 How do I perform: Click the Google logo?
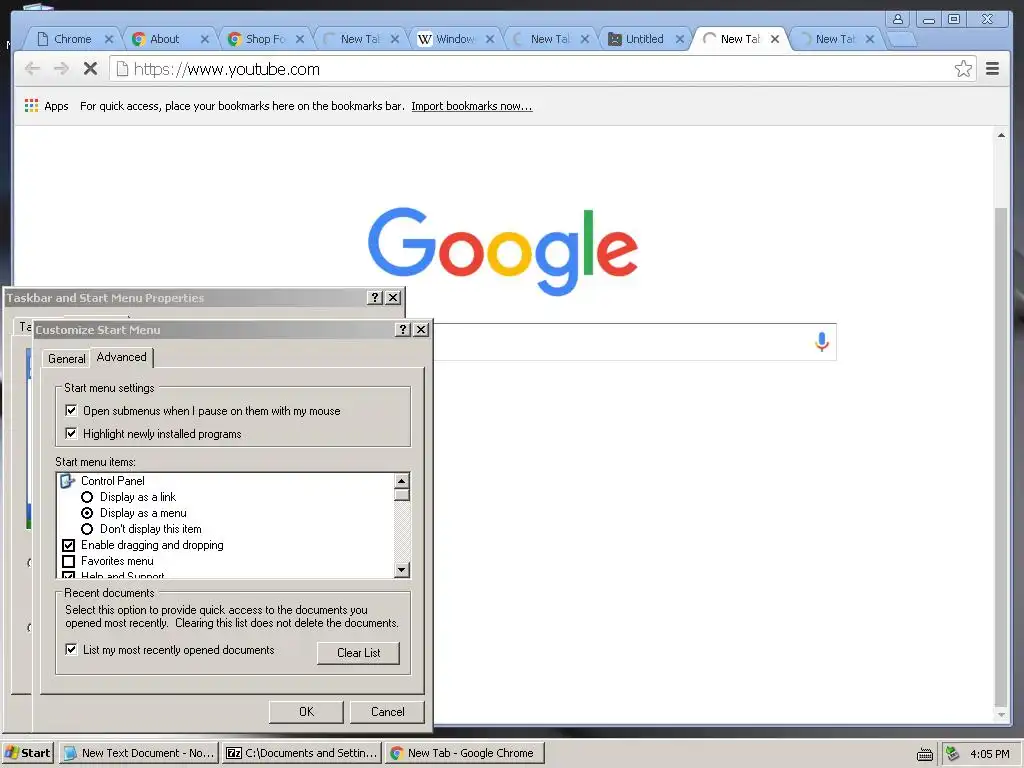[503, 251]
